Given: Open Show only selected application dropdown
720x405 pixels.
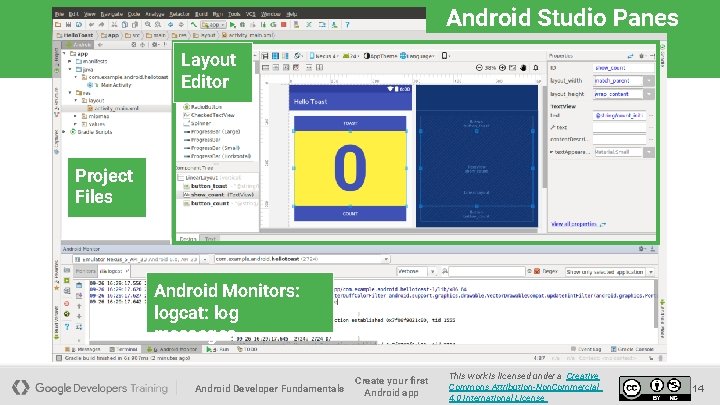Looking at the screenshot, I should (609, 272).
